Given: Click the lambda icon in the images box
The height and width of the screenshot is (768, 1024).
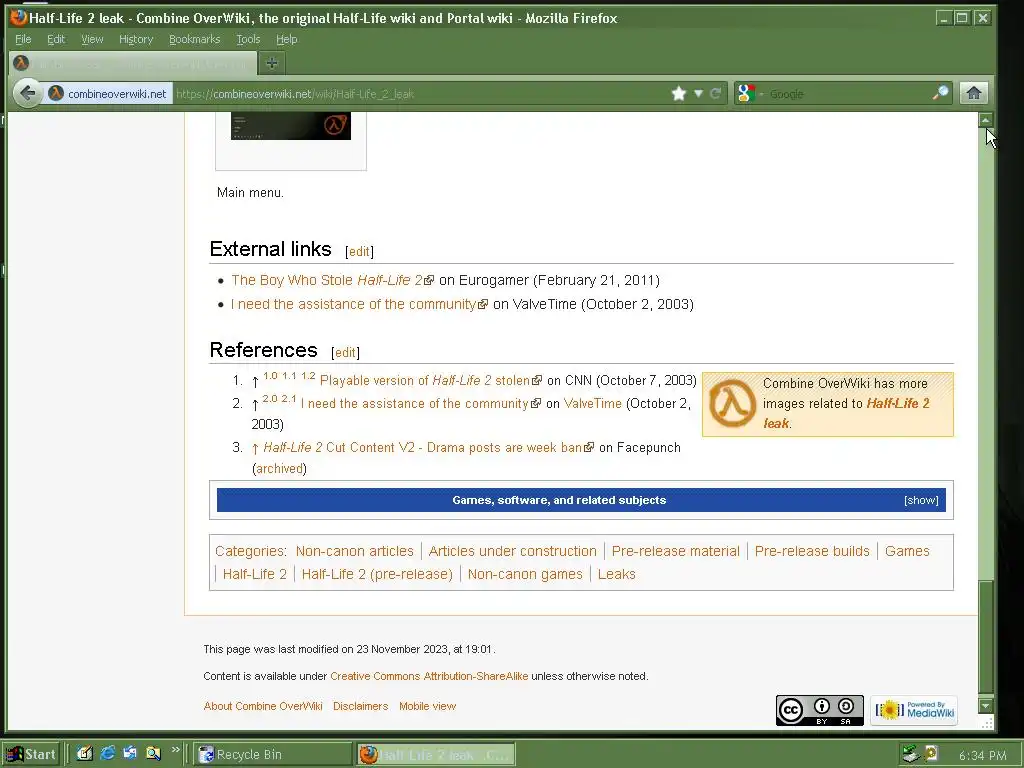Looking at the screenshot, I should coord(732,404).
